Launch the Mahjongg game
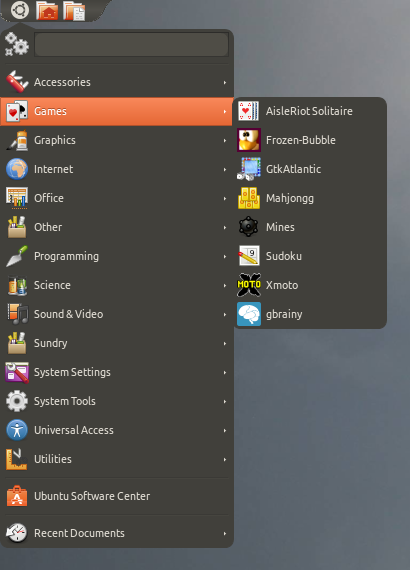The height and width of the screenshot is (570, 410). 310,198
